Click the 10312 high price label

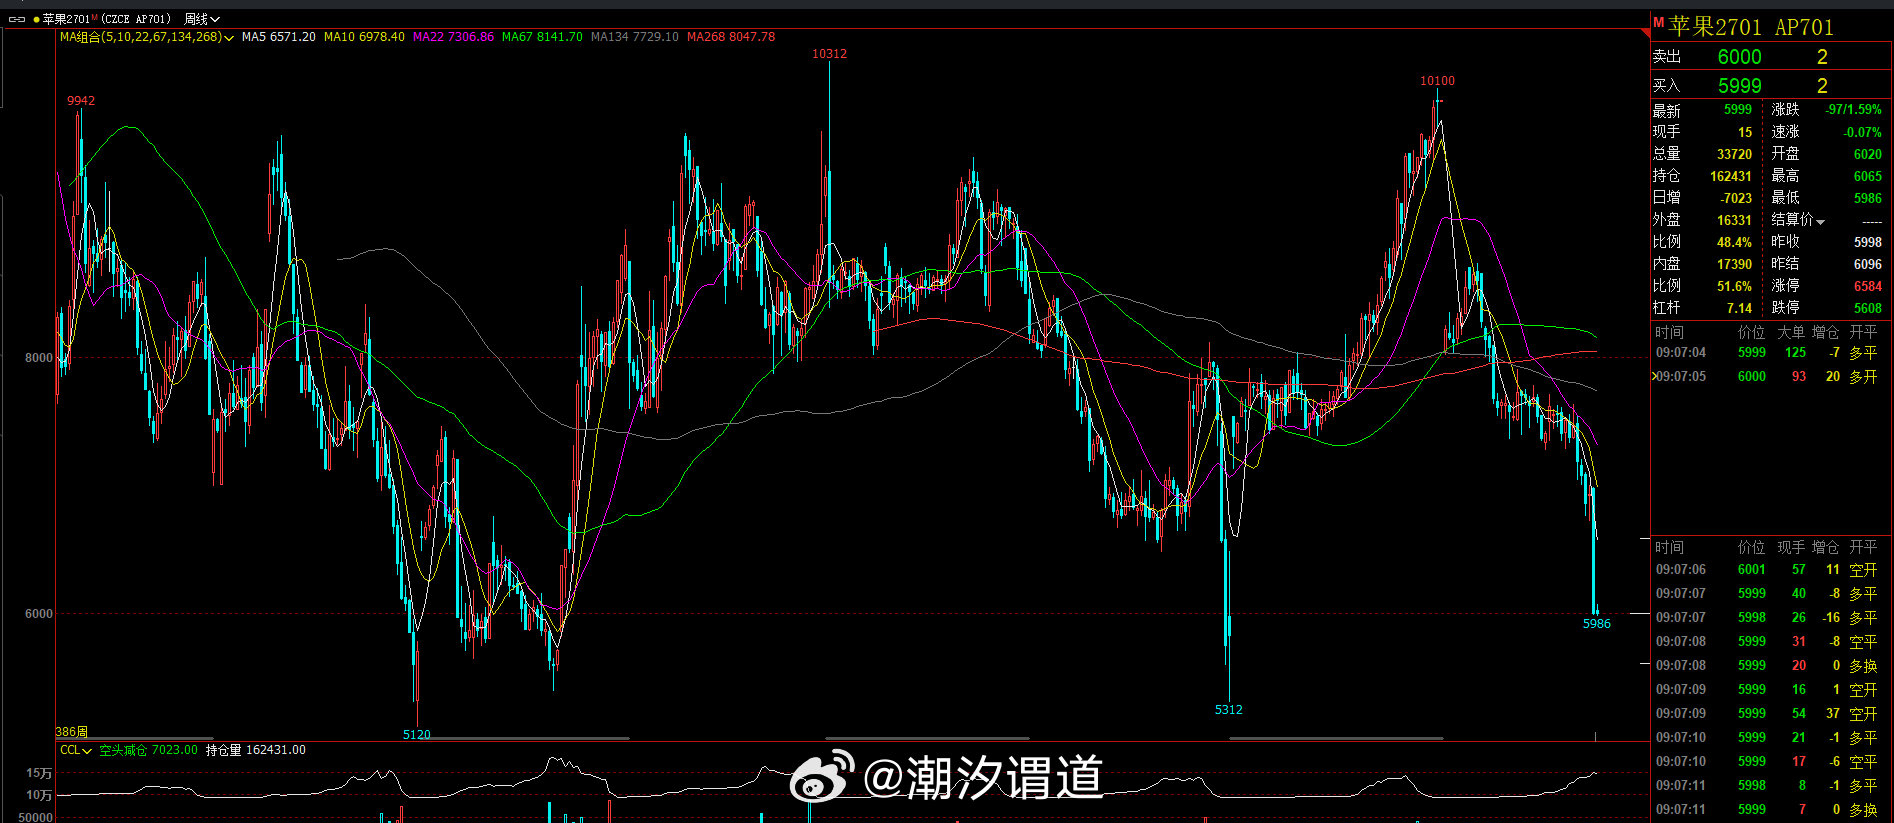point(829,54)
